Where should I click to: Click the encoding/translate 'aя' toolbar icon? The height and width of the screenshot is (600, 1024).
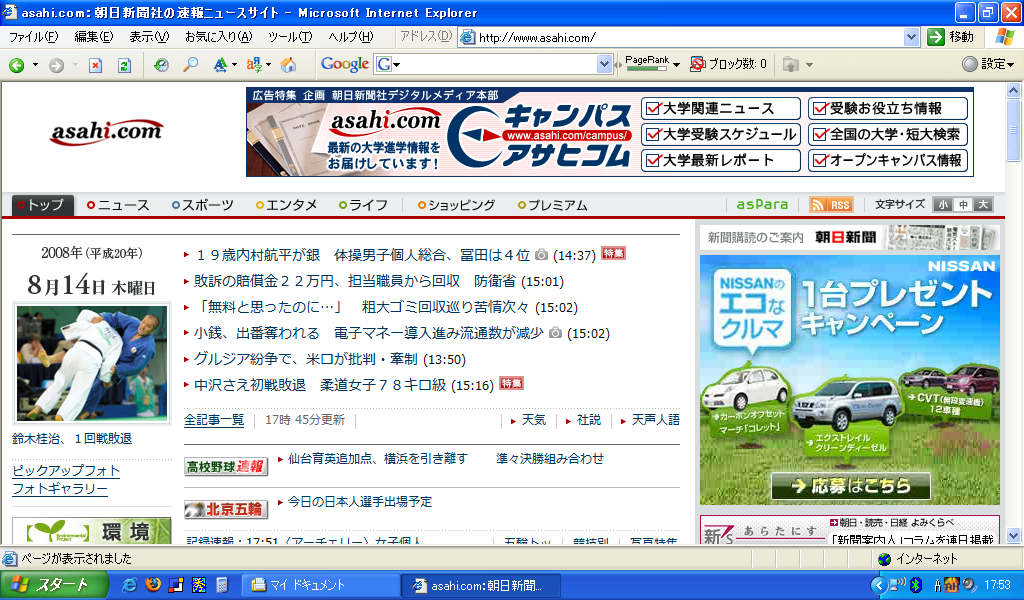254,65
